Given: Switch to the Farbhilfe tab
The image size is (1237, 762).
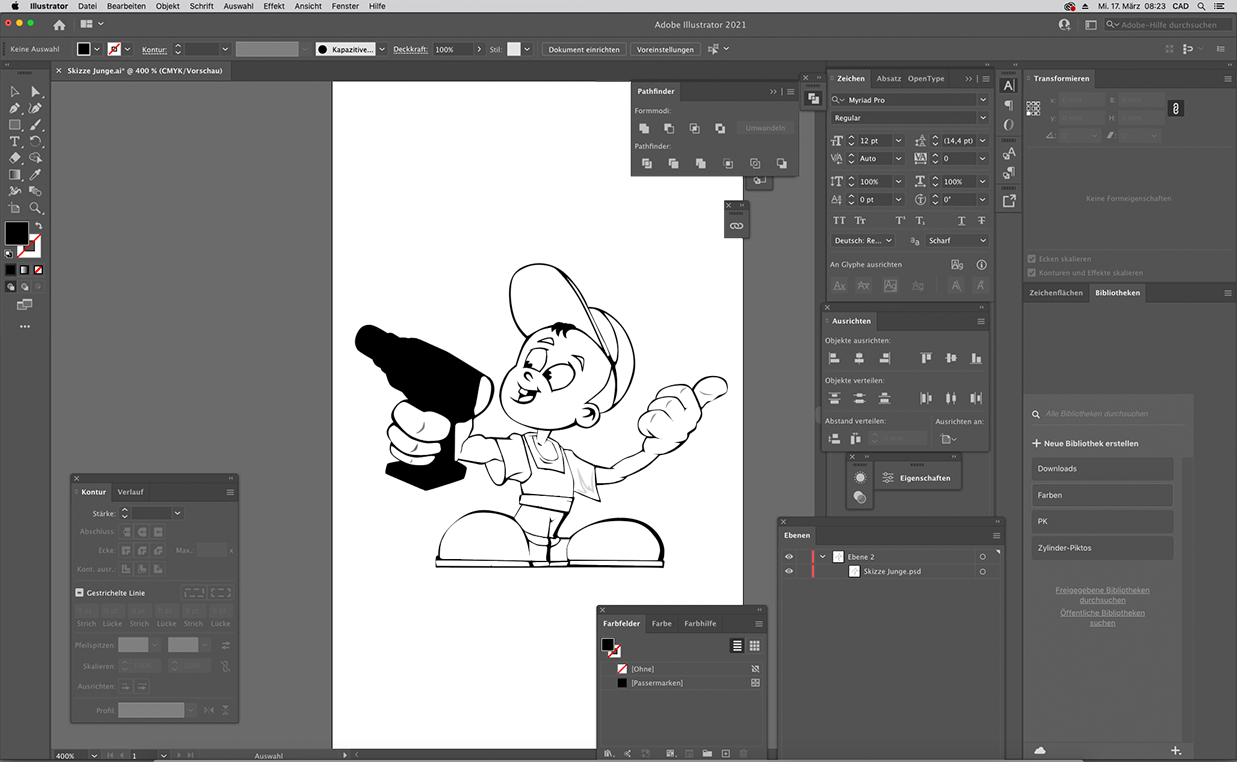Looking at the screenshot, I should [x=700, y=624].
